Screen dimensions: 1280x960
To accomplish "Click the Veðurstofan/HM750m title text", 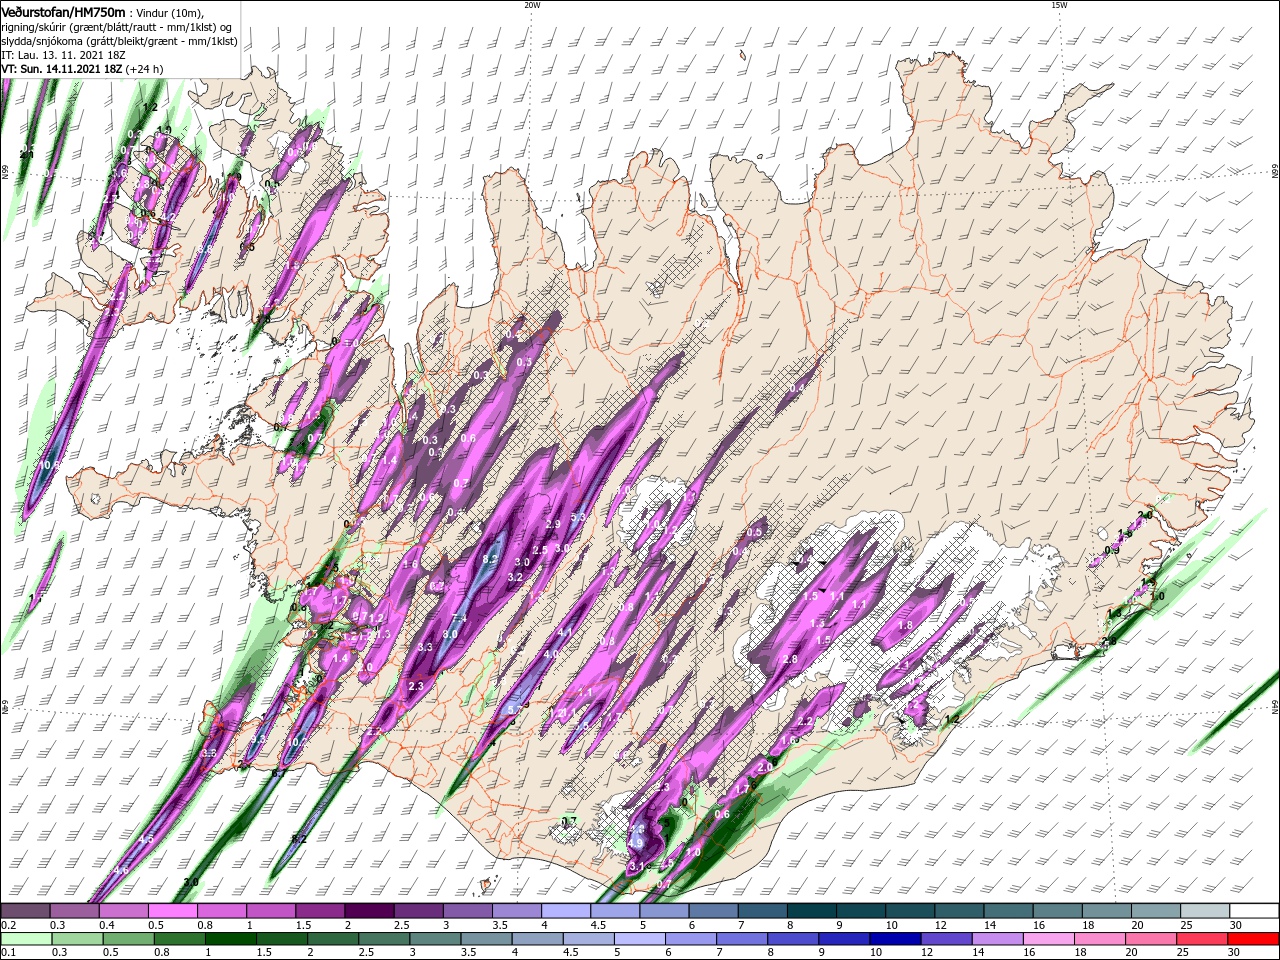I will (x=63, y=11).
